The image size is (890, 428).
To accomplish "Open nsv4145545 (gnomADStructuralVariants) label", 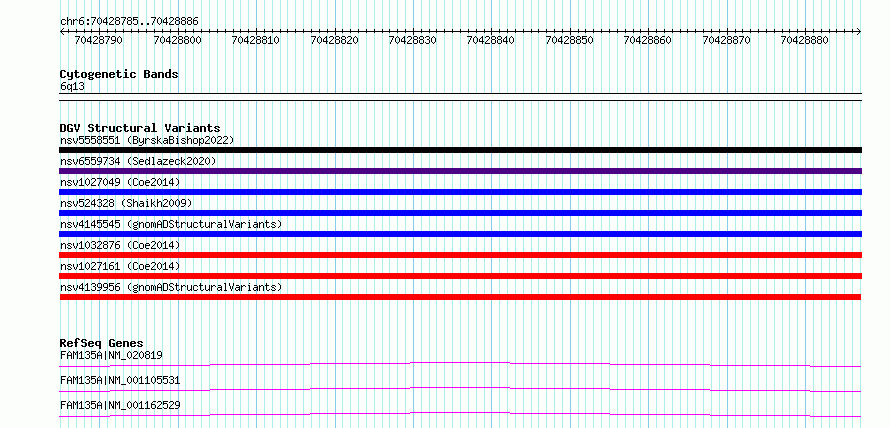I will click(x=171, y=224).
